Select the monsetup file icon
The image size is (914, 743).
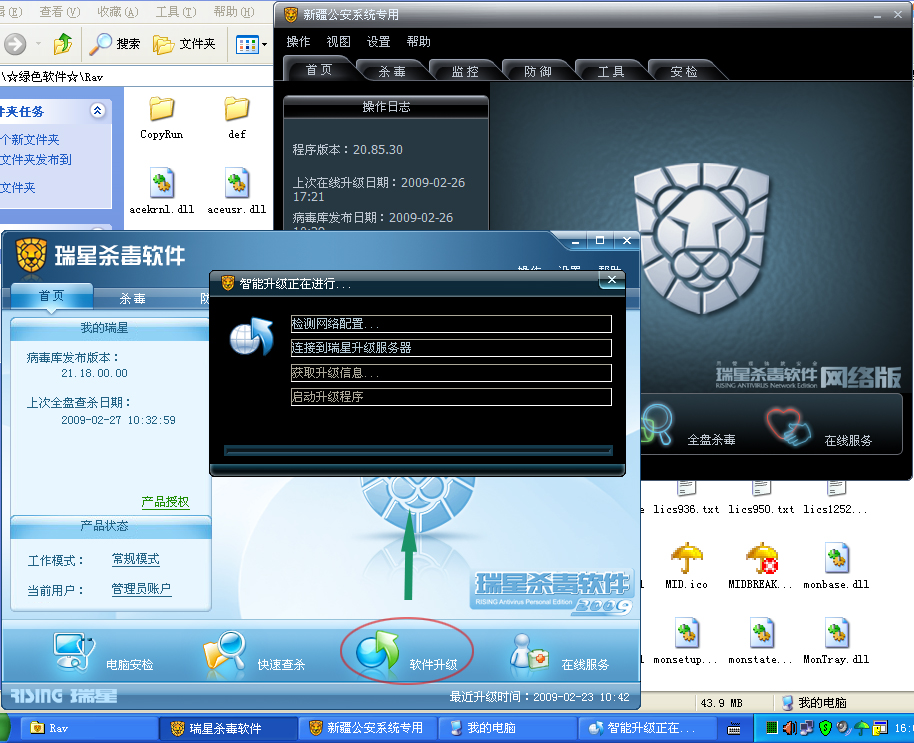(687, 633)
